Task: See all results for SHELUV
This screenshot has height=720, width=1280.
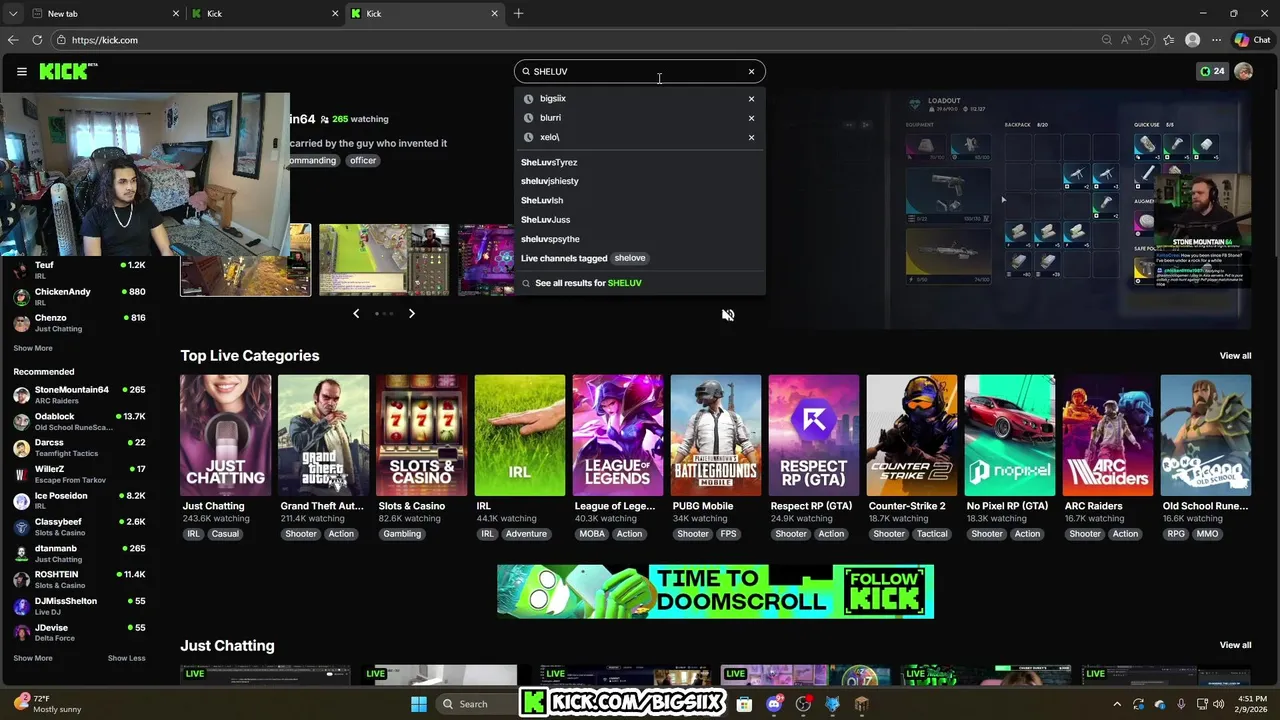Action: [588, 283]
